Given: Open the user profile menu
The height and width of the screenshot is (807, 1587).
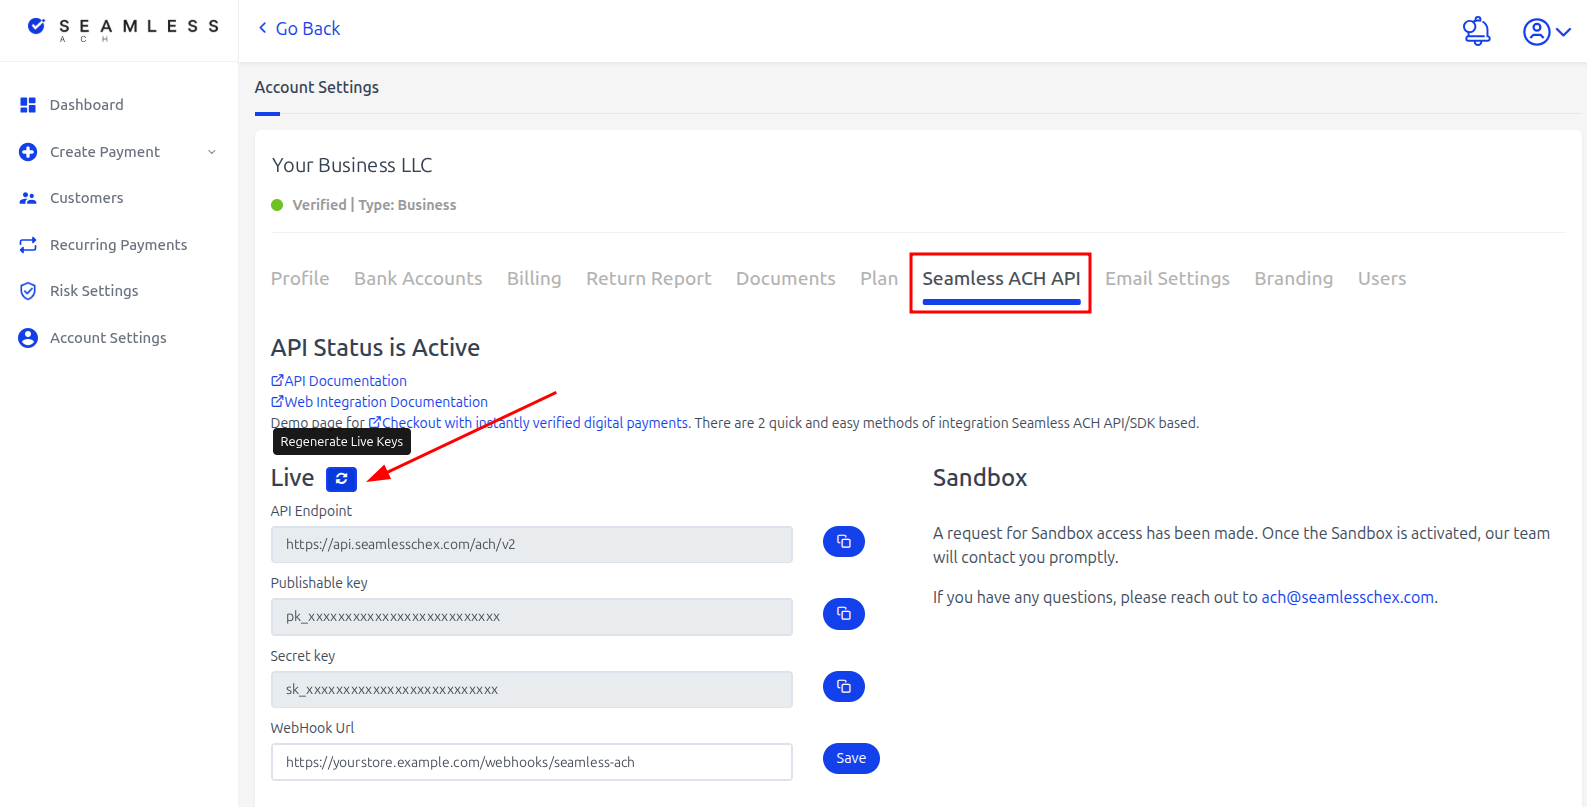Looking at the screenshot, I should tap(1546, 32).
